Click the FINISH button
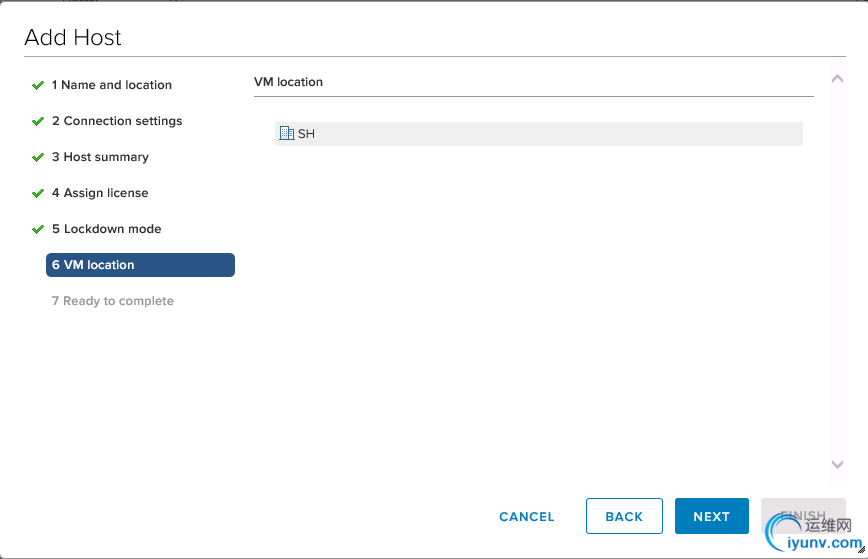 [x=803, y=515]
